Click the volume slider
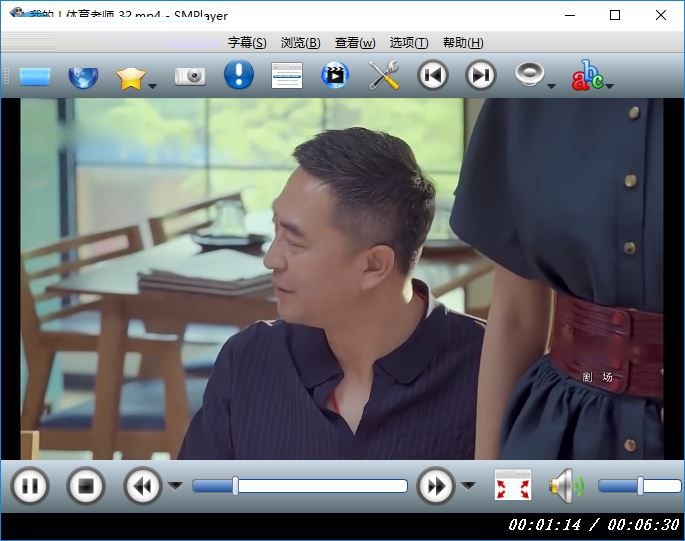The width and height of the screenshot is (685, 541). pyautogui.click(x=638, y=487)
